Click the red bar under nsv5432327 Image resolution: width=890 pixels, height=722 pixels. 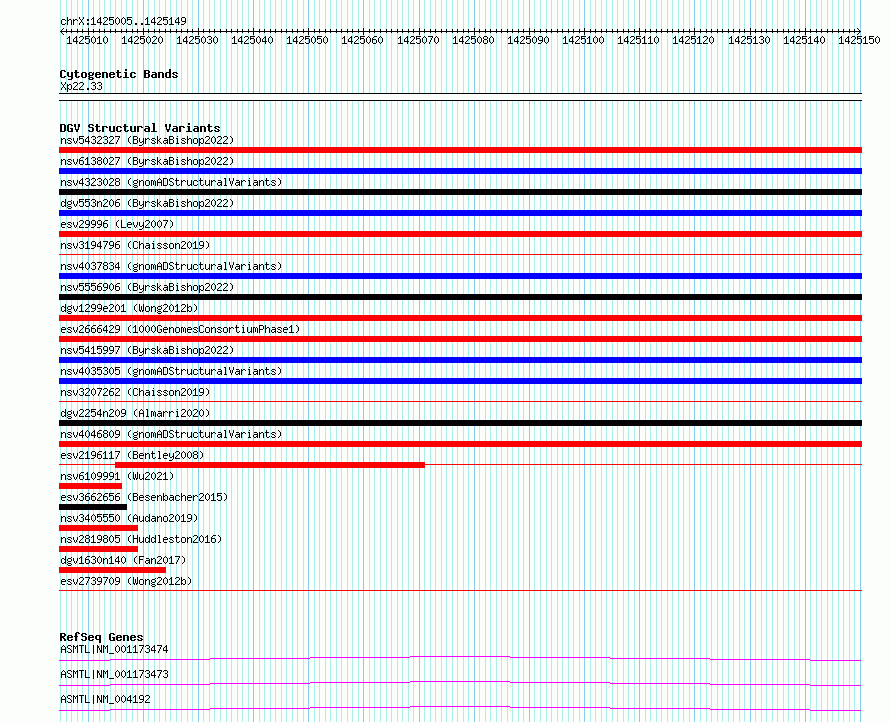click(x=460, y=150)
